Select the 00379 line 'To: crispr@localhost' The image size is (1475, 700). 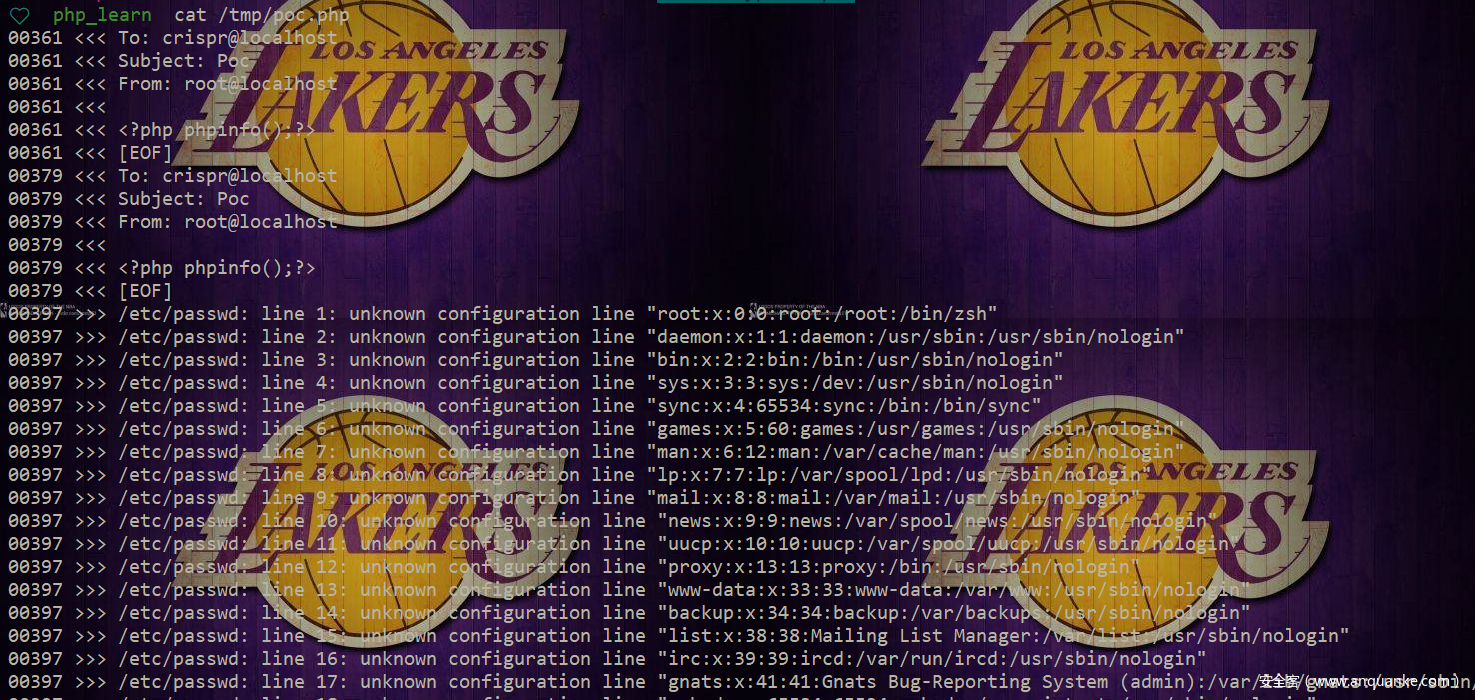coord(228,176)
